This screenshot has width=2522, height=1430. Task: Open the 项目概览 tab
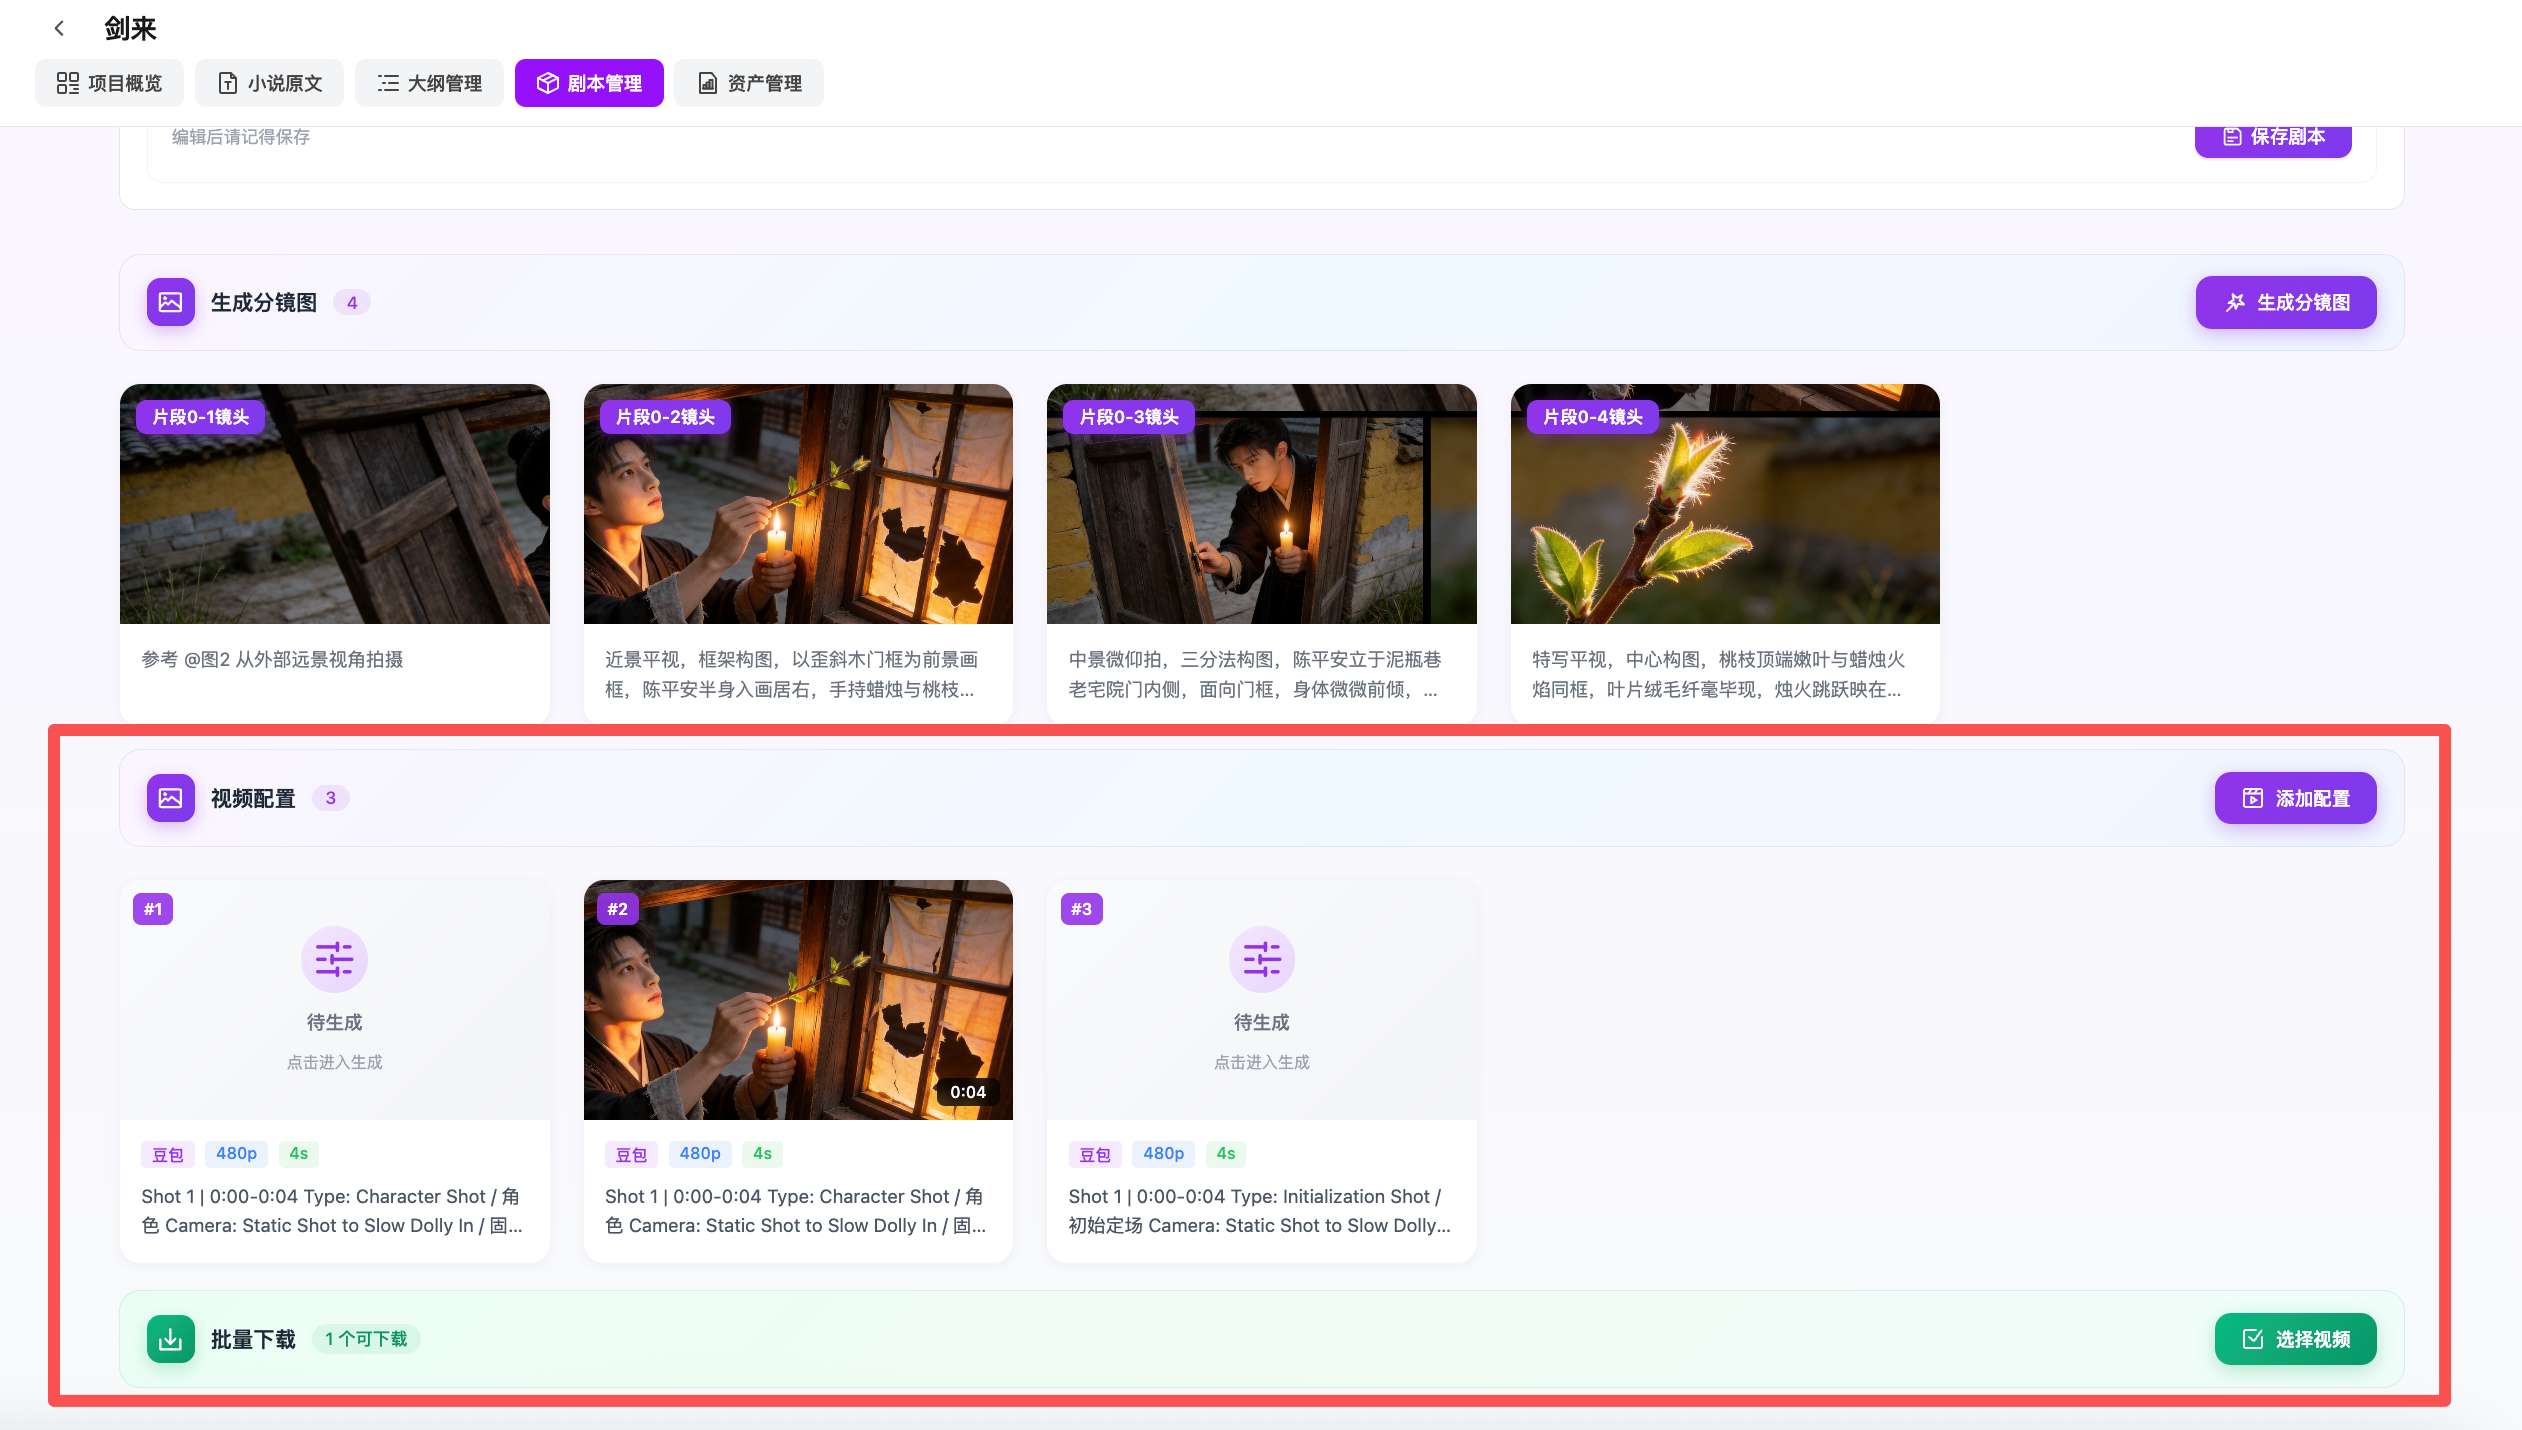109,83
